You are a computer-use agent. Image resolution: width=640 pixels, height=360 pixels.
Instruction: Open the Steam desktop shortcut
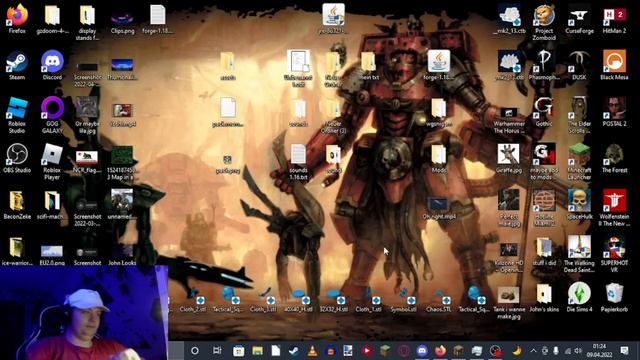pyautogui.click(x=17, y=65)
